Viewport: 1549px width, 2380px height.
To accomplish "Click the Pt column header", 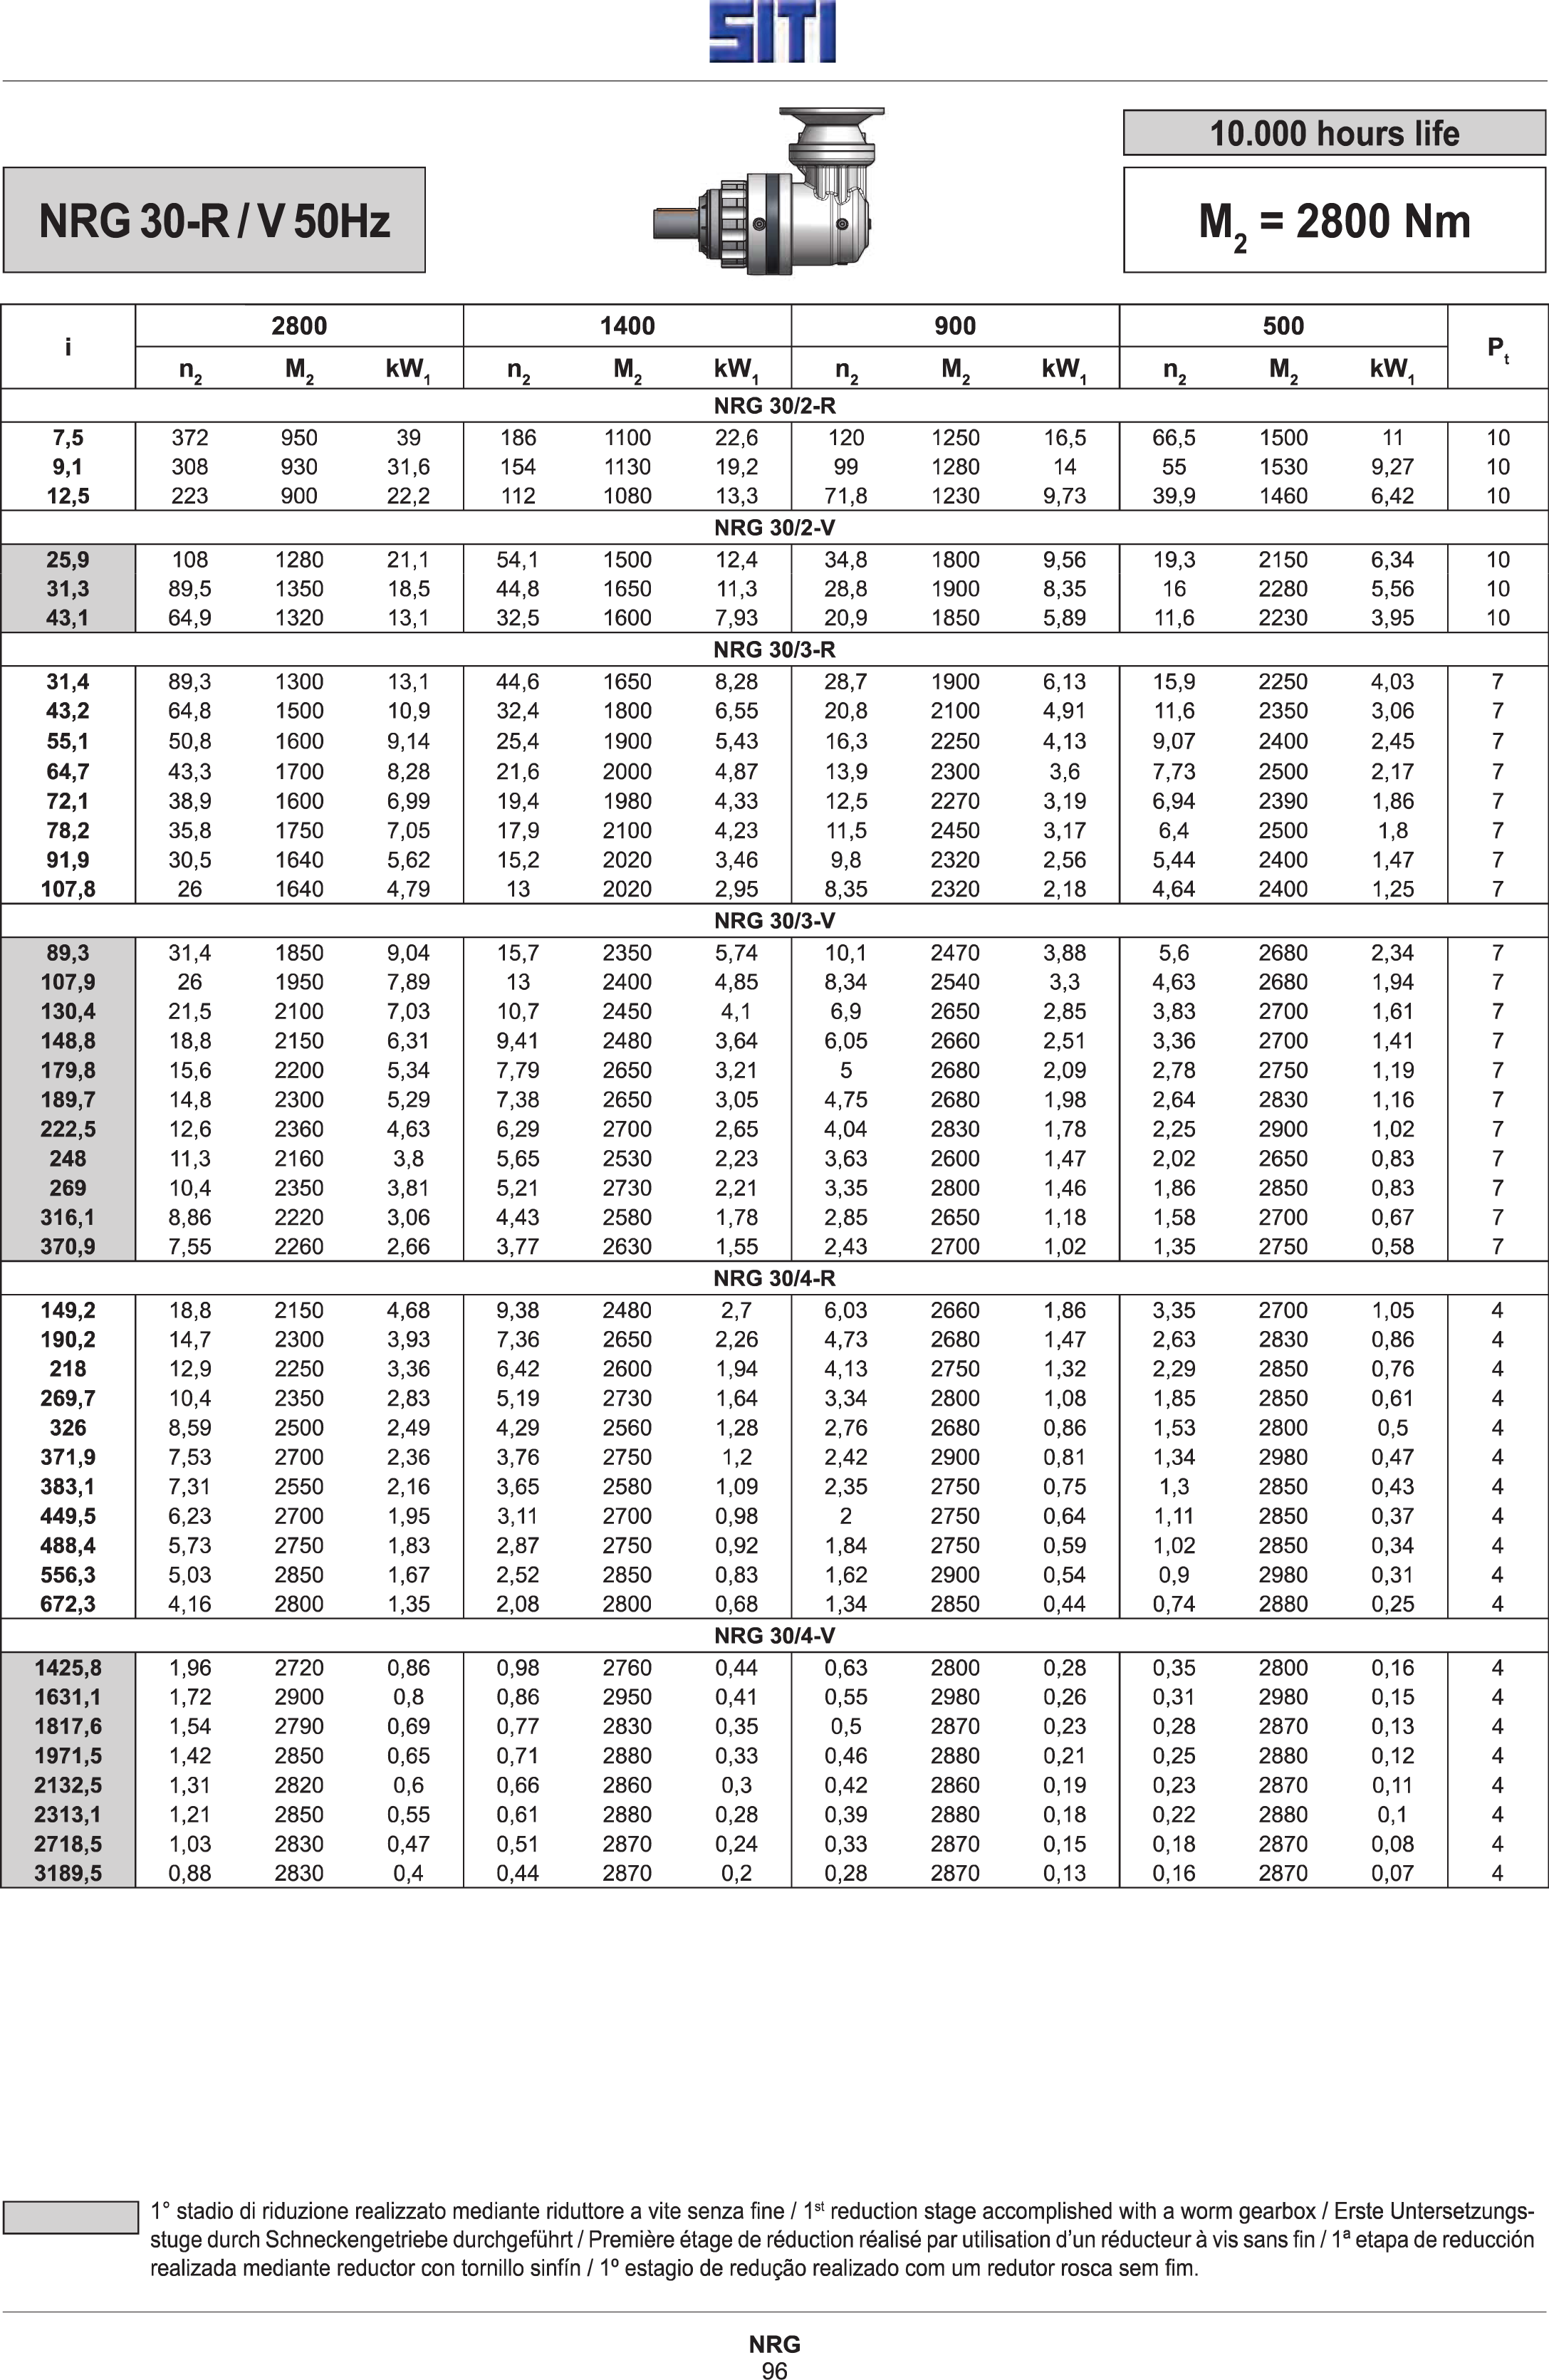I will pos(1497,348).
